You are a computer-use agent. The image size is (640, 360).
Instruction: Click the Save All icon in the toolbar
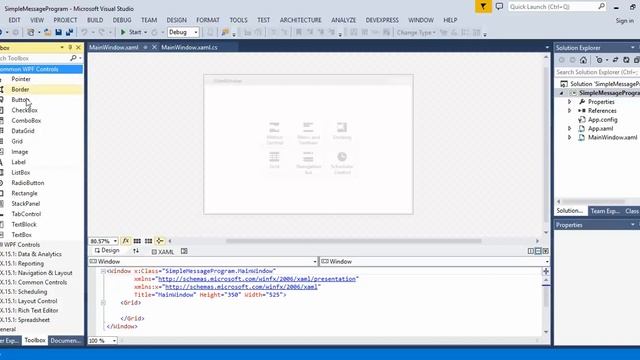tap(69, 32)
